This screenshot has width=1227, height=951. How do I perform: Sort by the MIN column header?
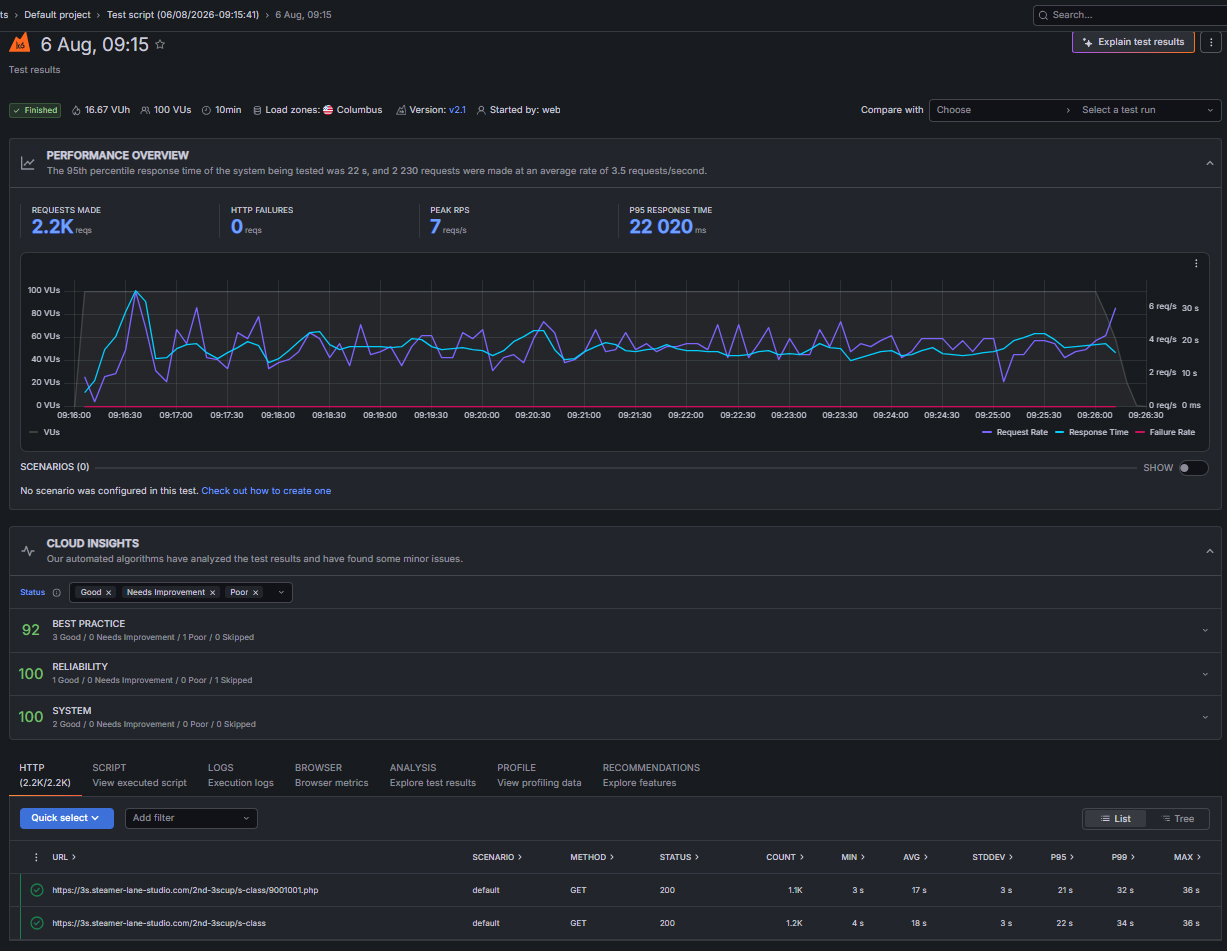pyautogui.click(x=853, y=857)
